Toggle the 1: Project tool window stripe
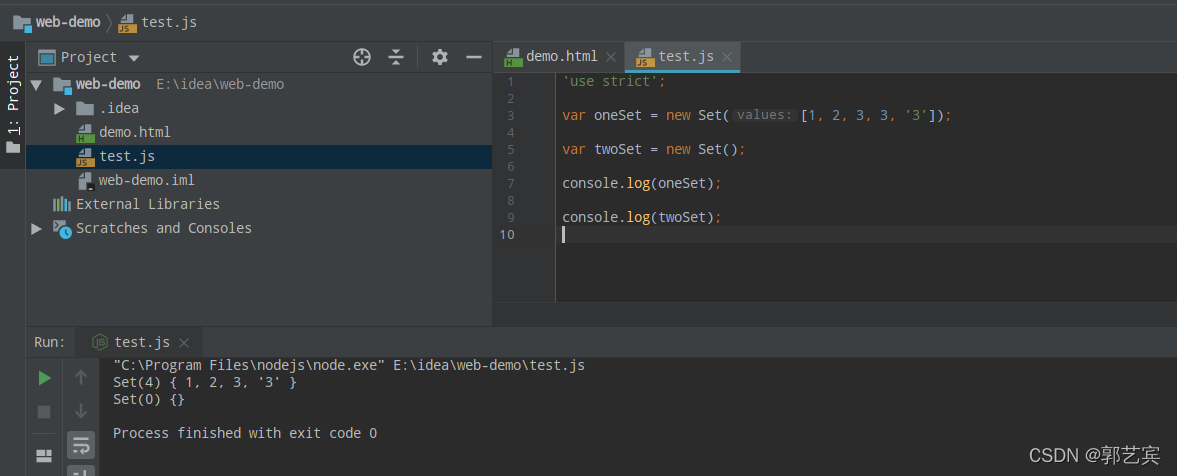 (13, 105)
